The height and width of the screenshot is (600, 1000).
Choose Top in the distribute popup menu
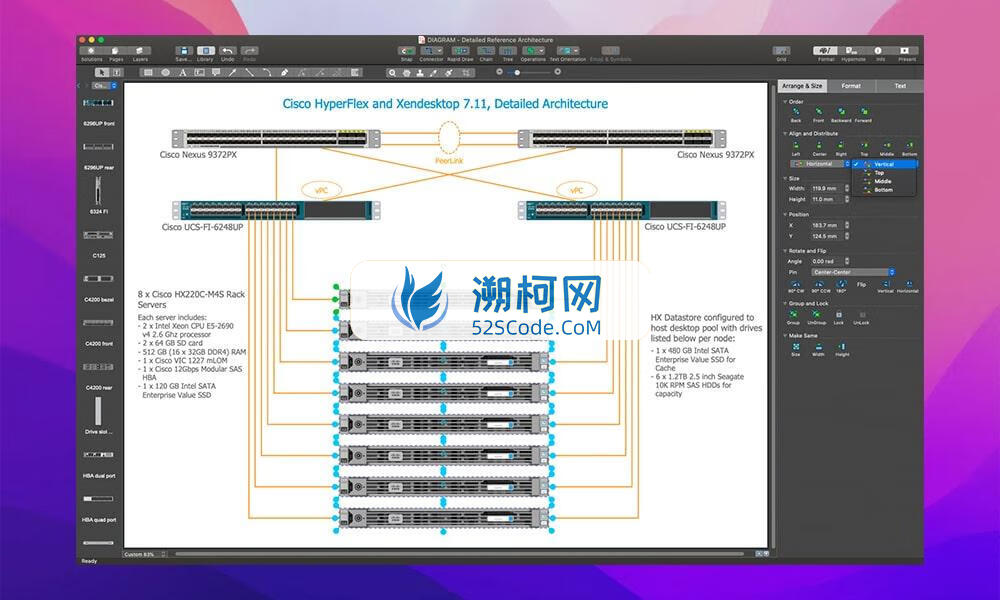885,173
